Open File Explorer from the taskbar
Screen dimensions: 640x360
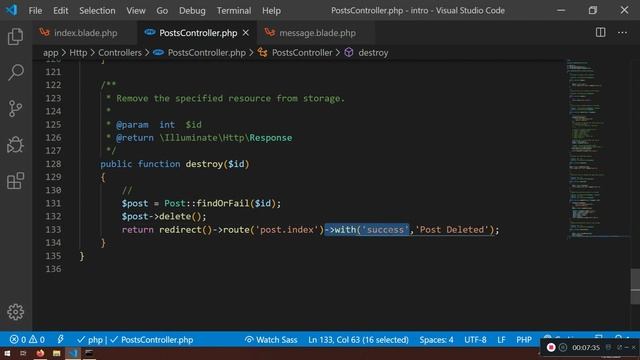tap(56, 353)
